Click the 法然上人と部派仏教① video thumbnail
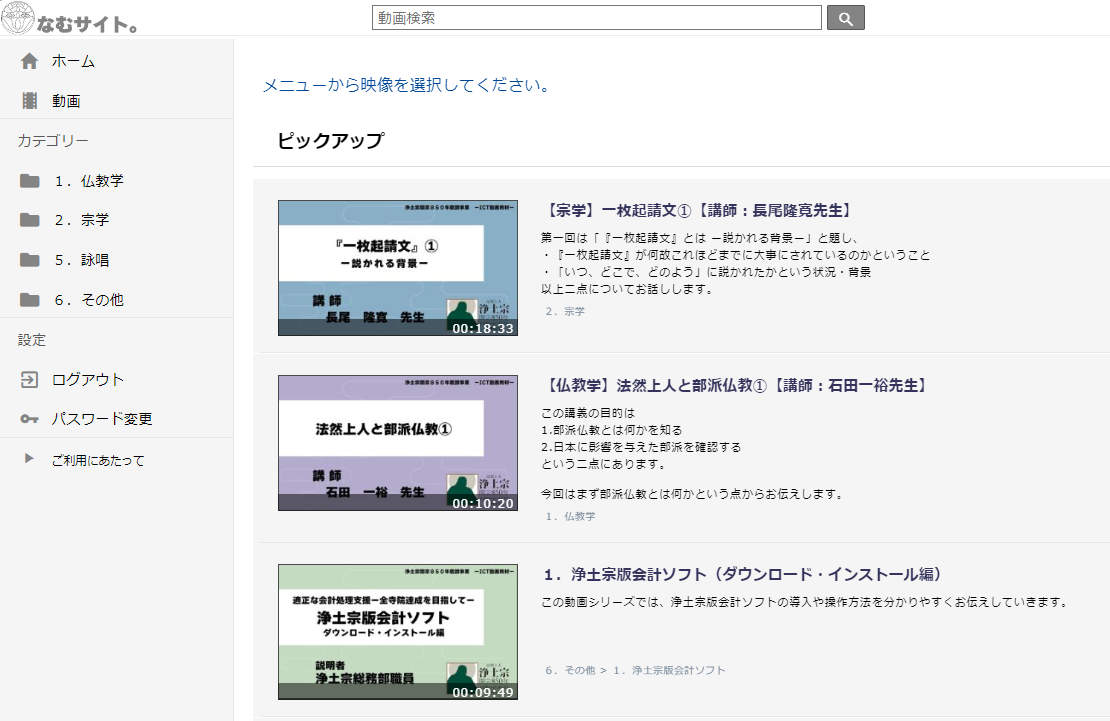 (397, 443)
